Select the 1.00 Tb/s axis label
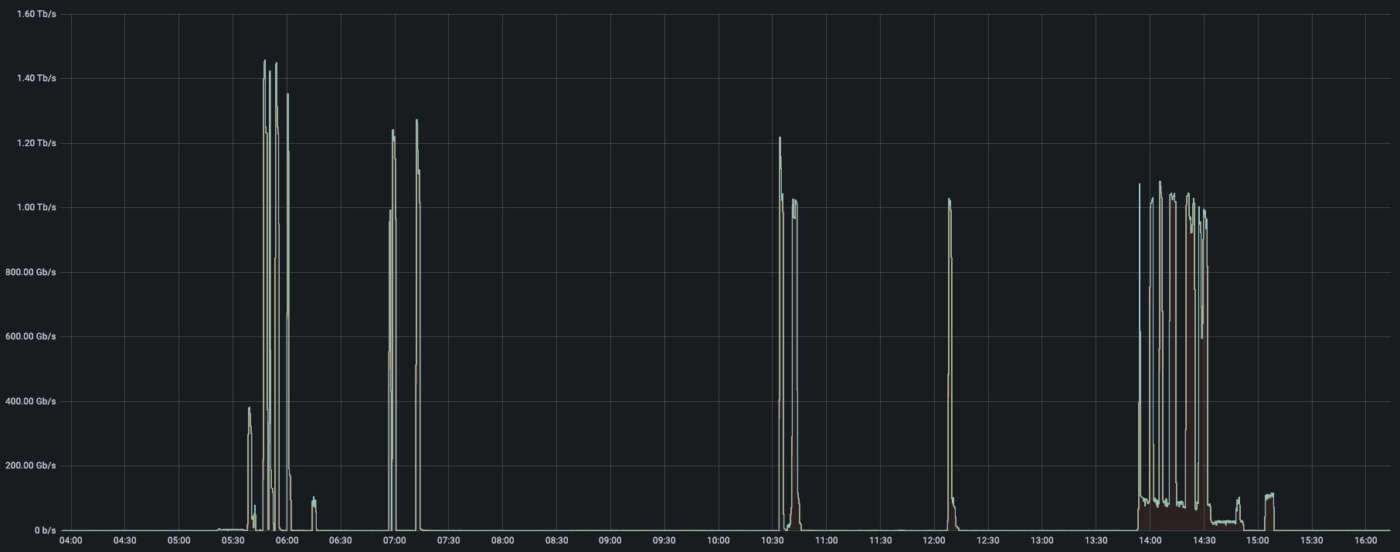Image resolution: width=1400 pixels, height=552 pixels. click(37, 207)
